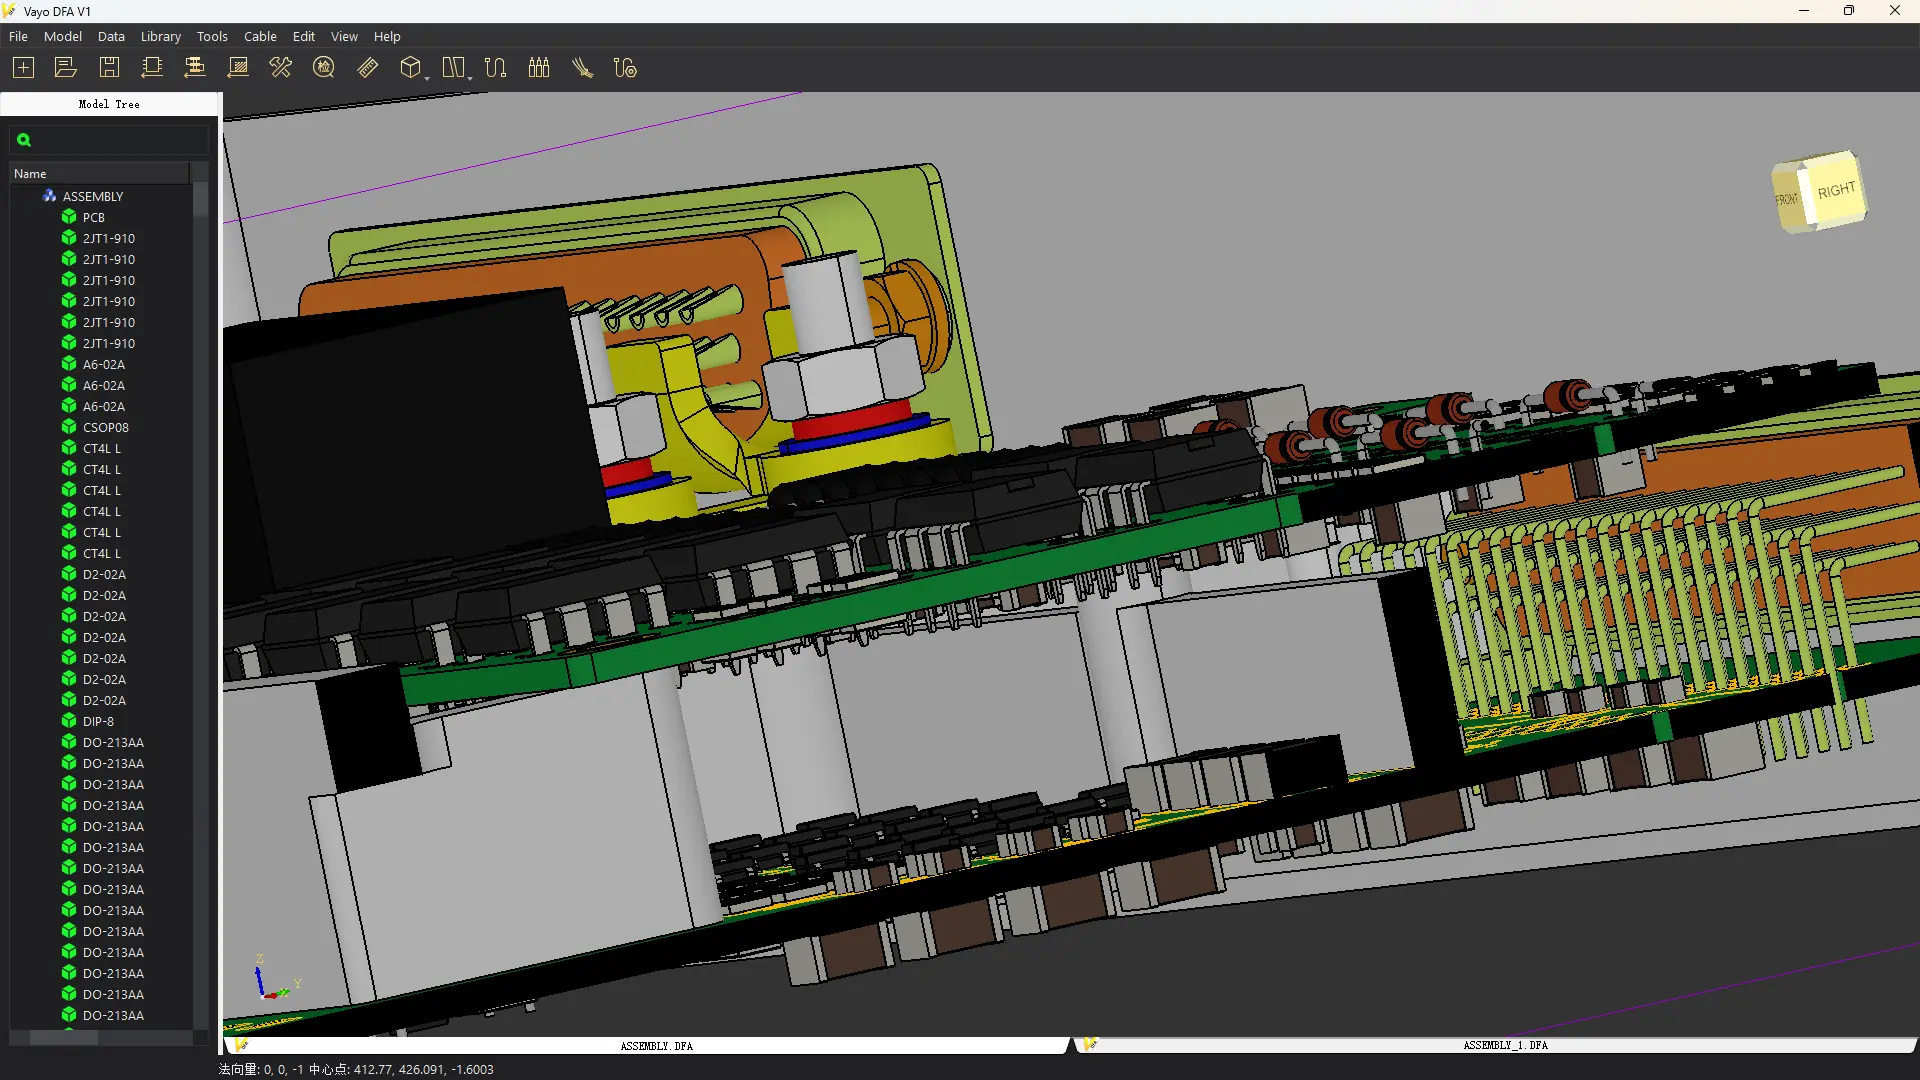Click the chip component import icon
This screenshot has width=1920, height=1080.
pyautogui.click(x=152, y=68)
